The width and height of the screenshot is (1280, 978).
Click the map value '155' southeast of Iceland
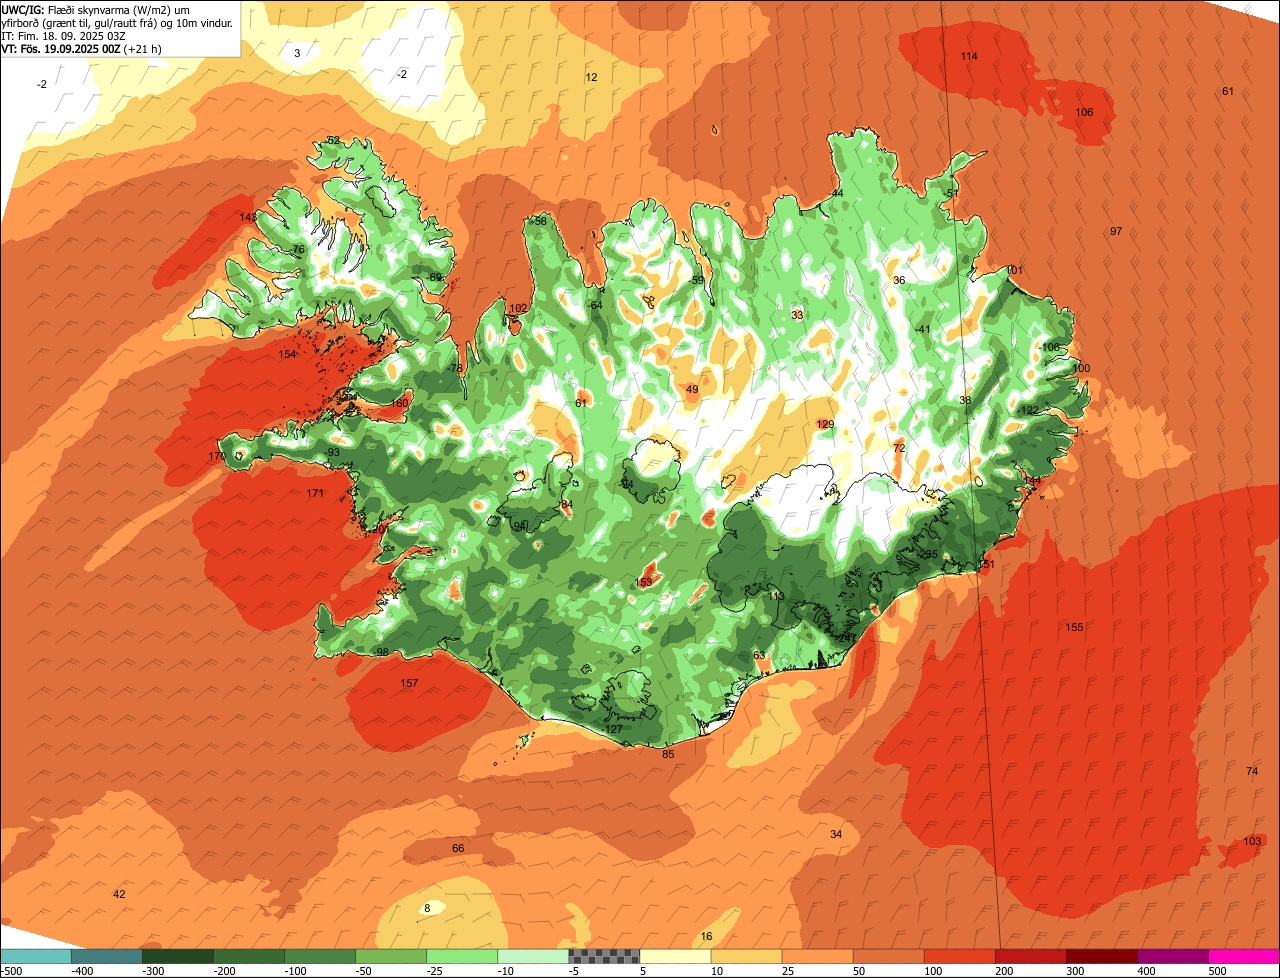click(x=1074, y=627)
